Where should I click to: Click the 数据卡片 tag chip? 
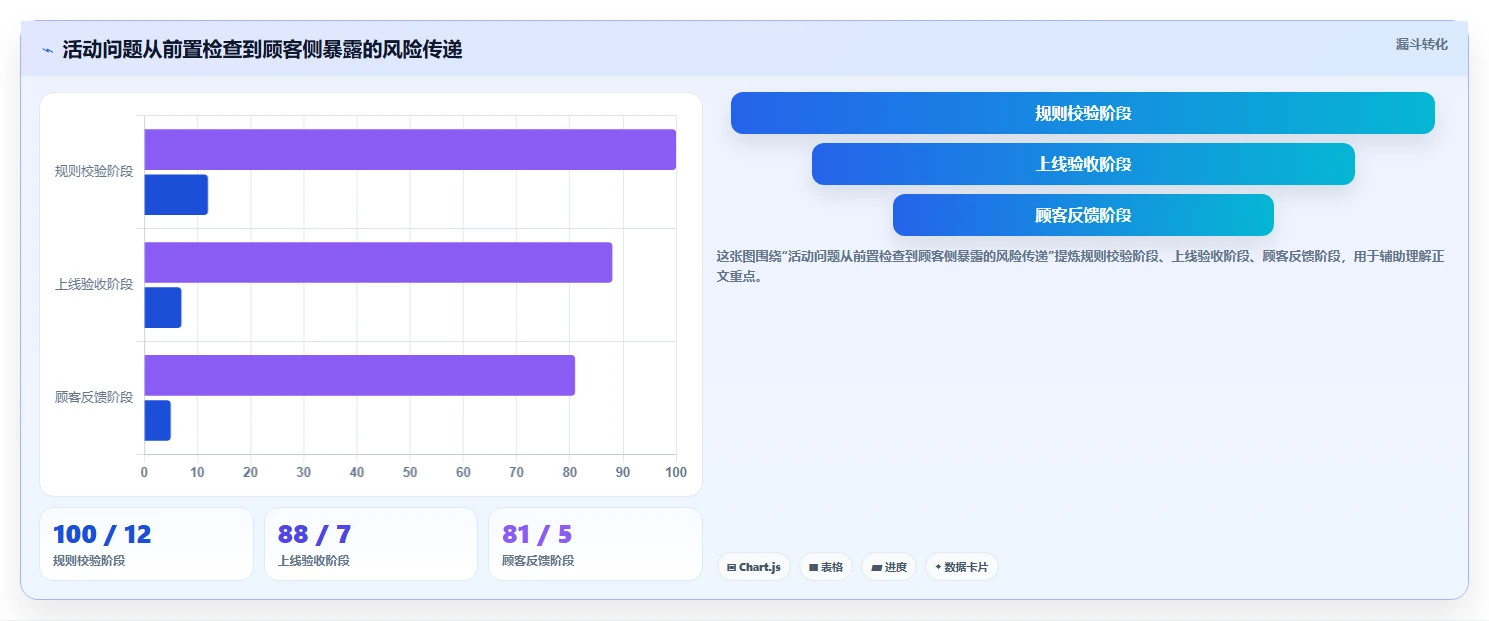(x=961, y=567)
